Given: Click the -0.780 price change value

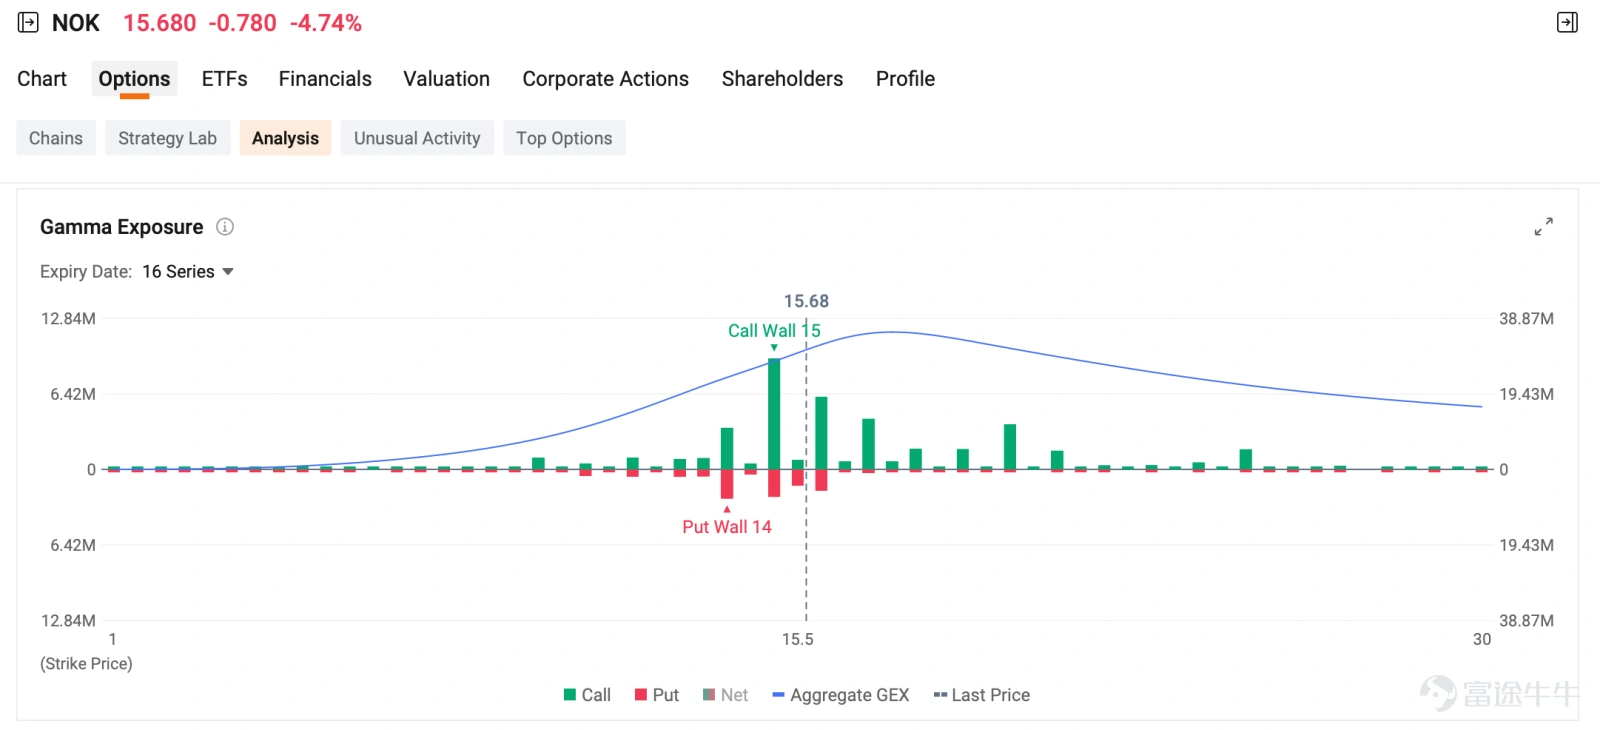Looking at the screenshot, I should [243, 23].
